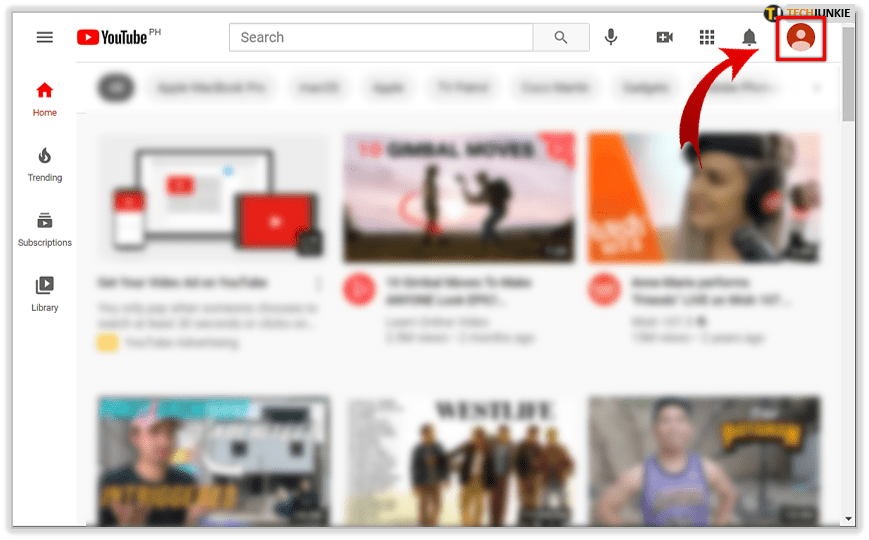Focus the Search input field
Image resolution: width=869 pixels, height=540 pixels.
click(380, 37)
